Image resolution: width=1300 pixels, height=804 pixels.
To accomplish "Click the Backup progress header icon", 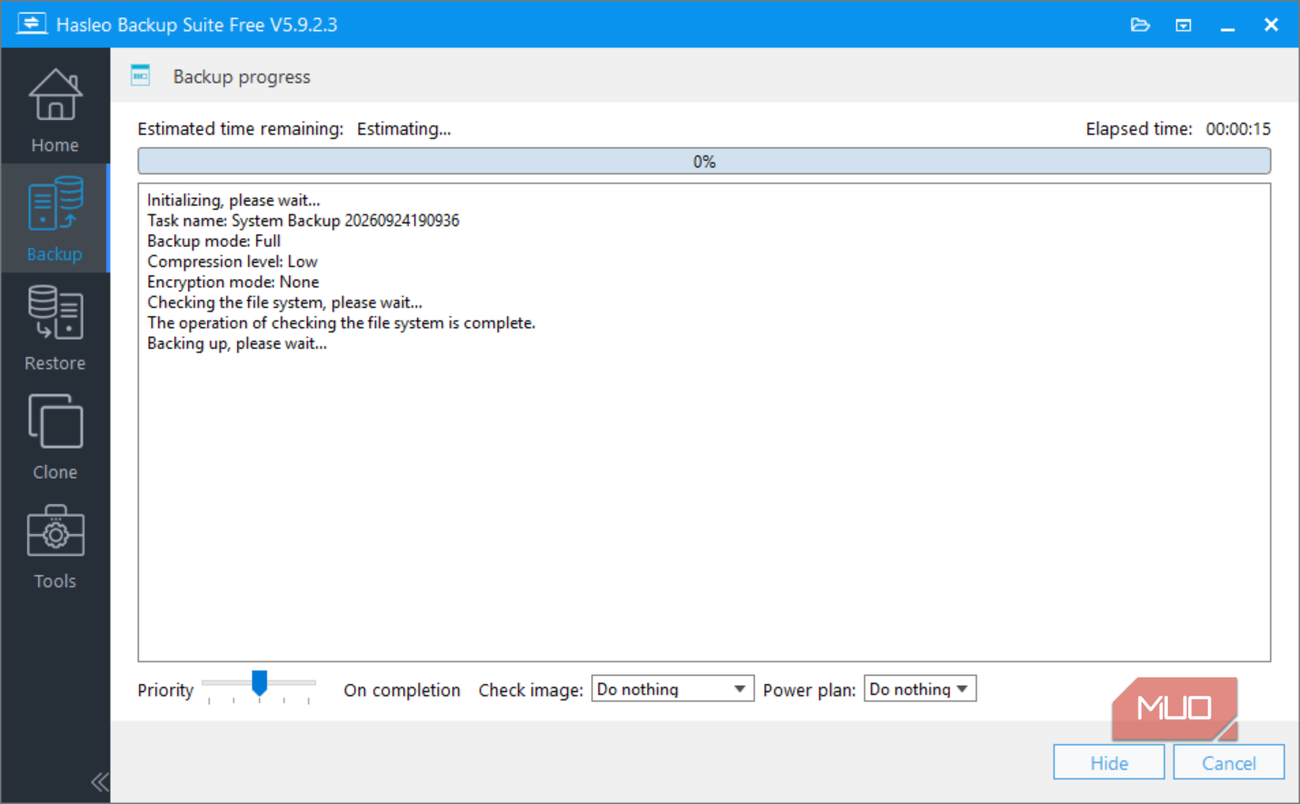I will click(141, 76).
